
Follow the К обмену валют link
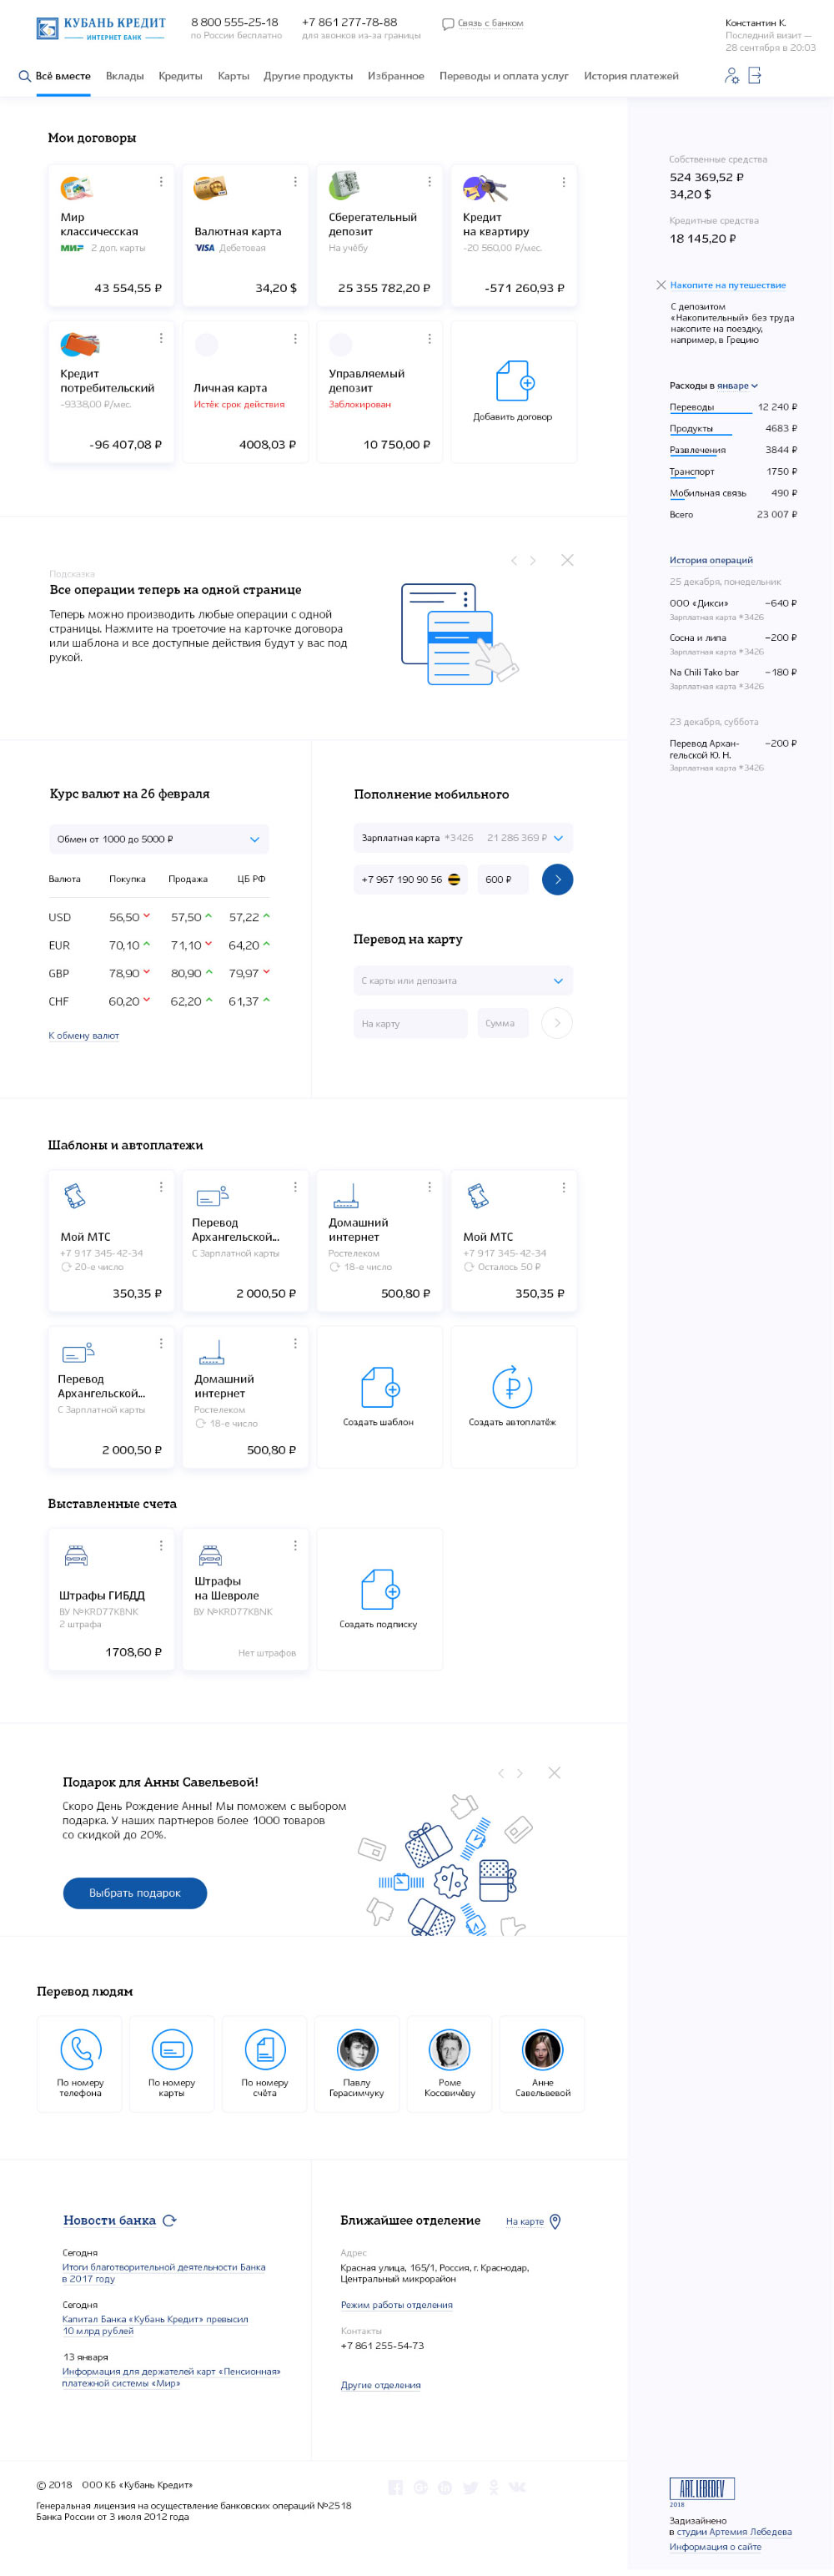(84, 1035)
